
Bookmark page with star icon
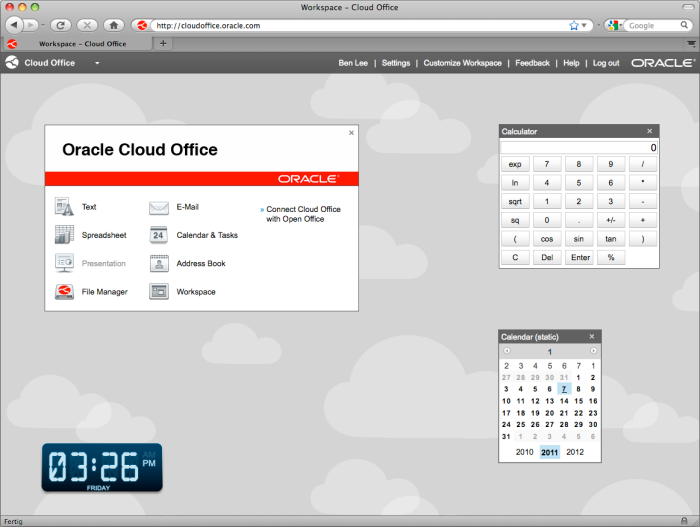click(x=574, y=25)
